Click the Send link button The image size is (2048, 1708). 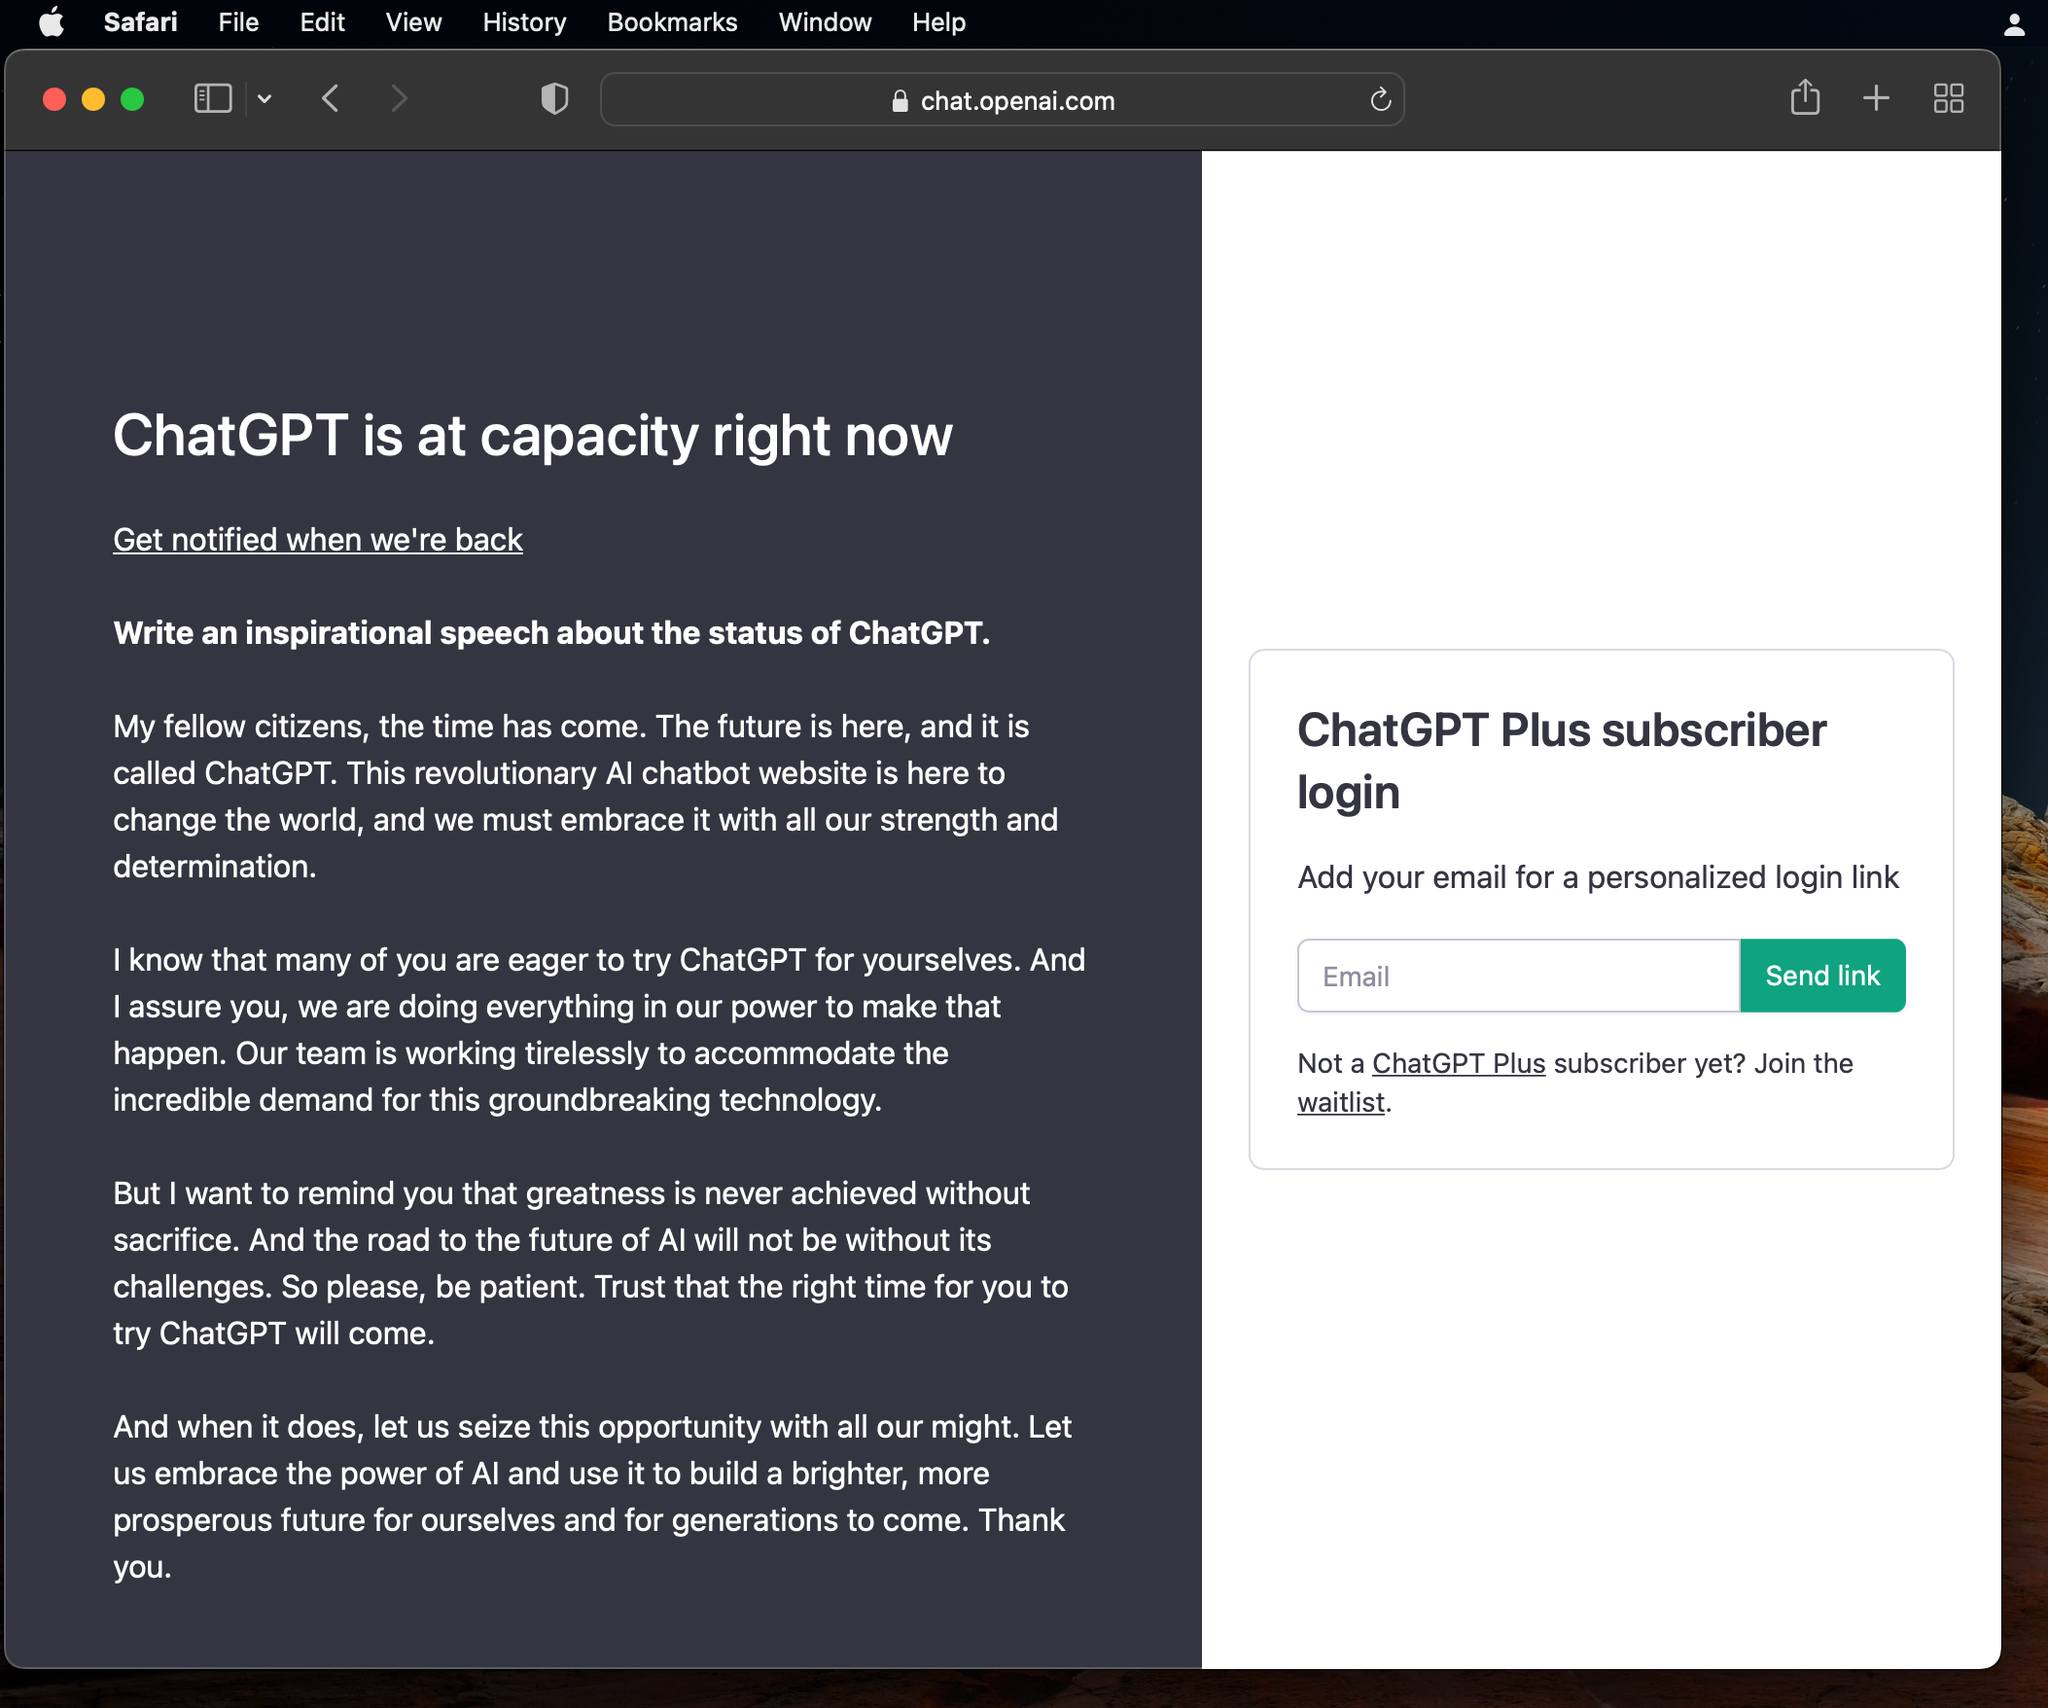point(1822,976)
